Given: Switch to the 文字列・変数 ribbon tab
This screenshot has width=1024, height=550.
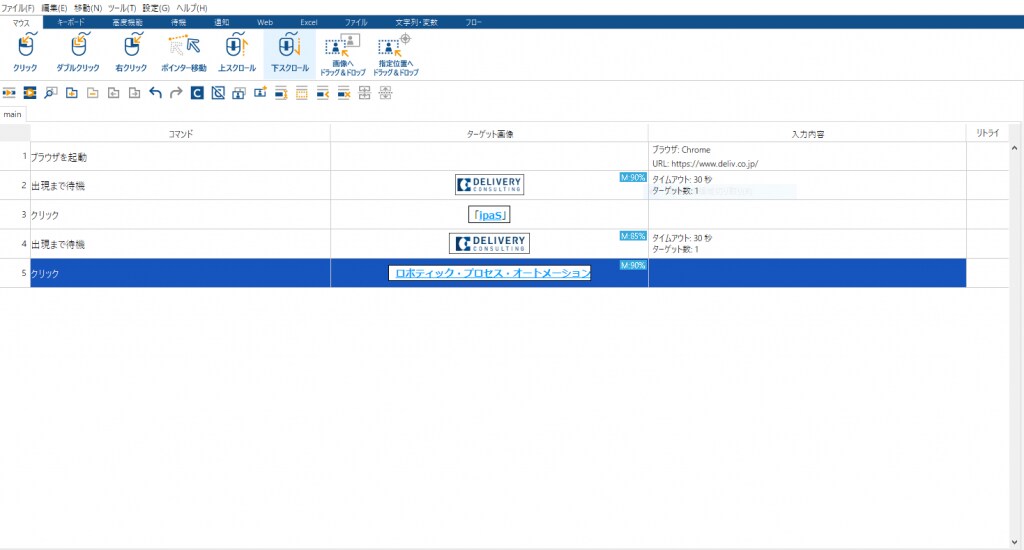Looking at the screenshot, I should (417, 22).
